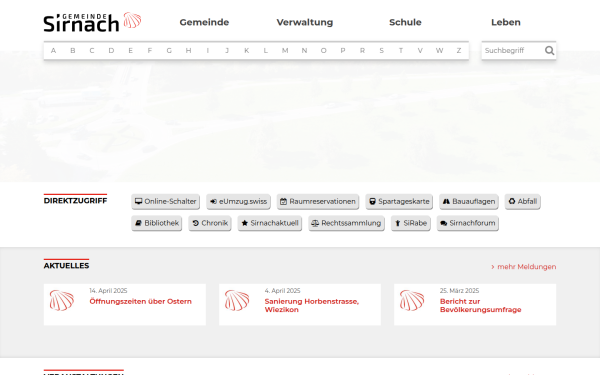Open the Verwaltung menu
Image resolution: width=600 pixels, height=375 pixels.
305,22
